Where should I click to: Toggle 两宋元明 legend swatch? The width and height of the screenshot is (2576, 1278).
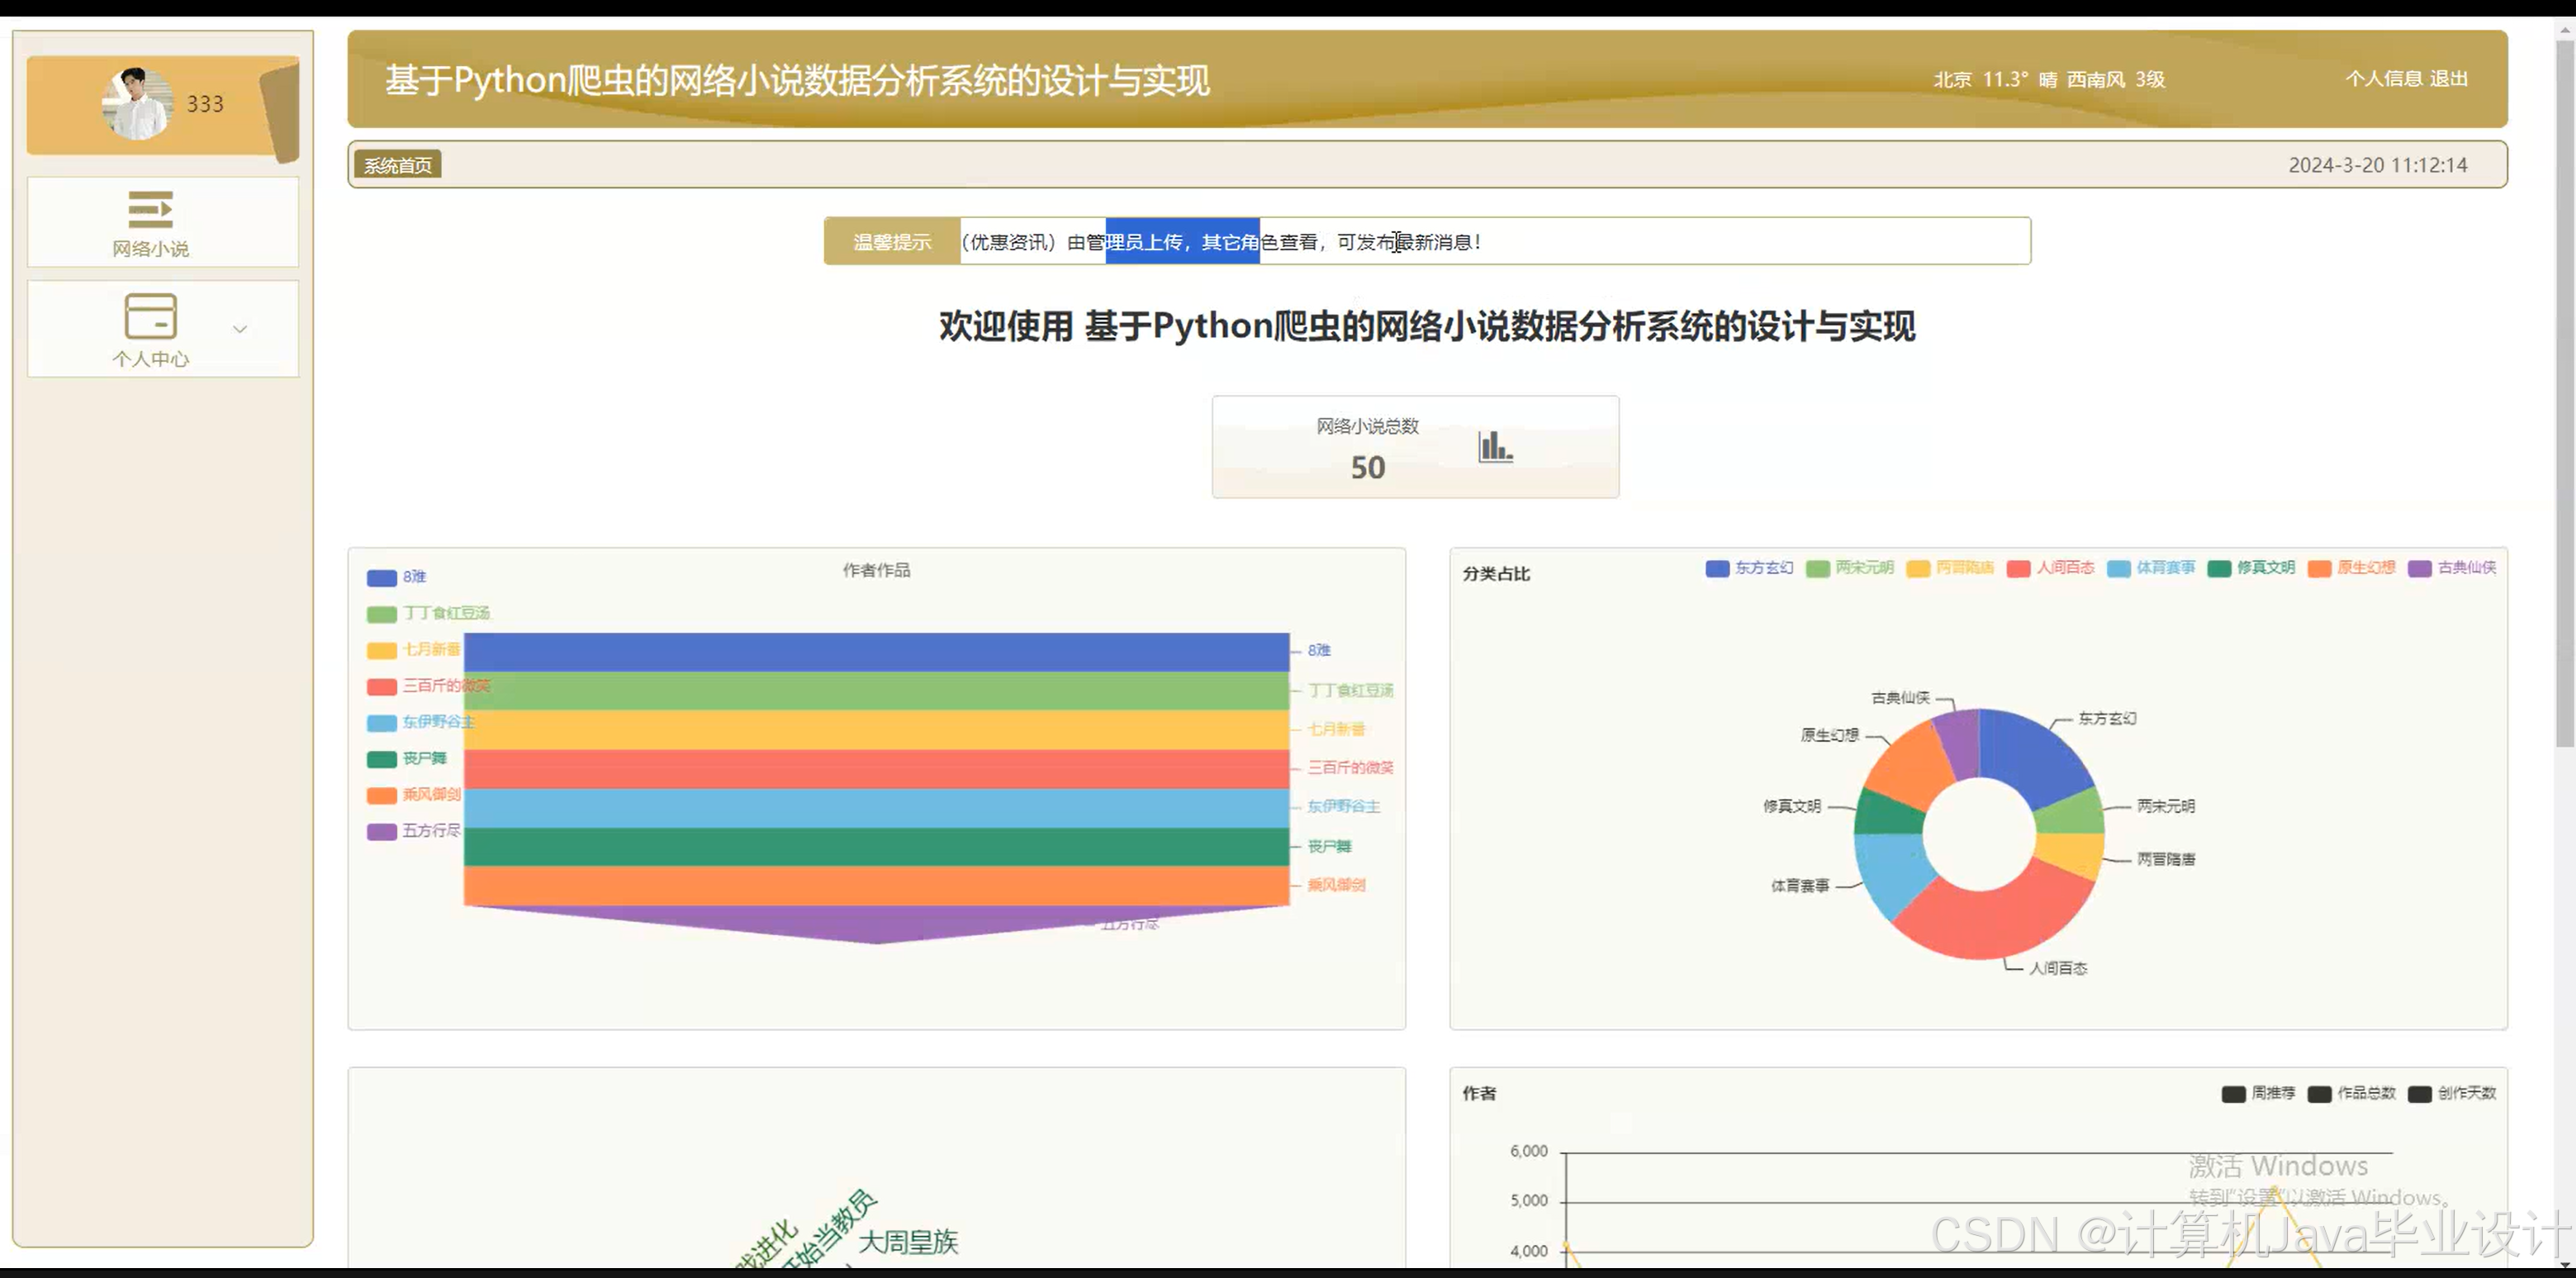[1817, 568]
